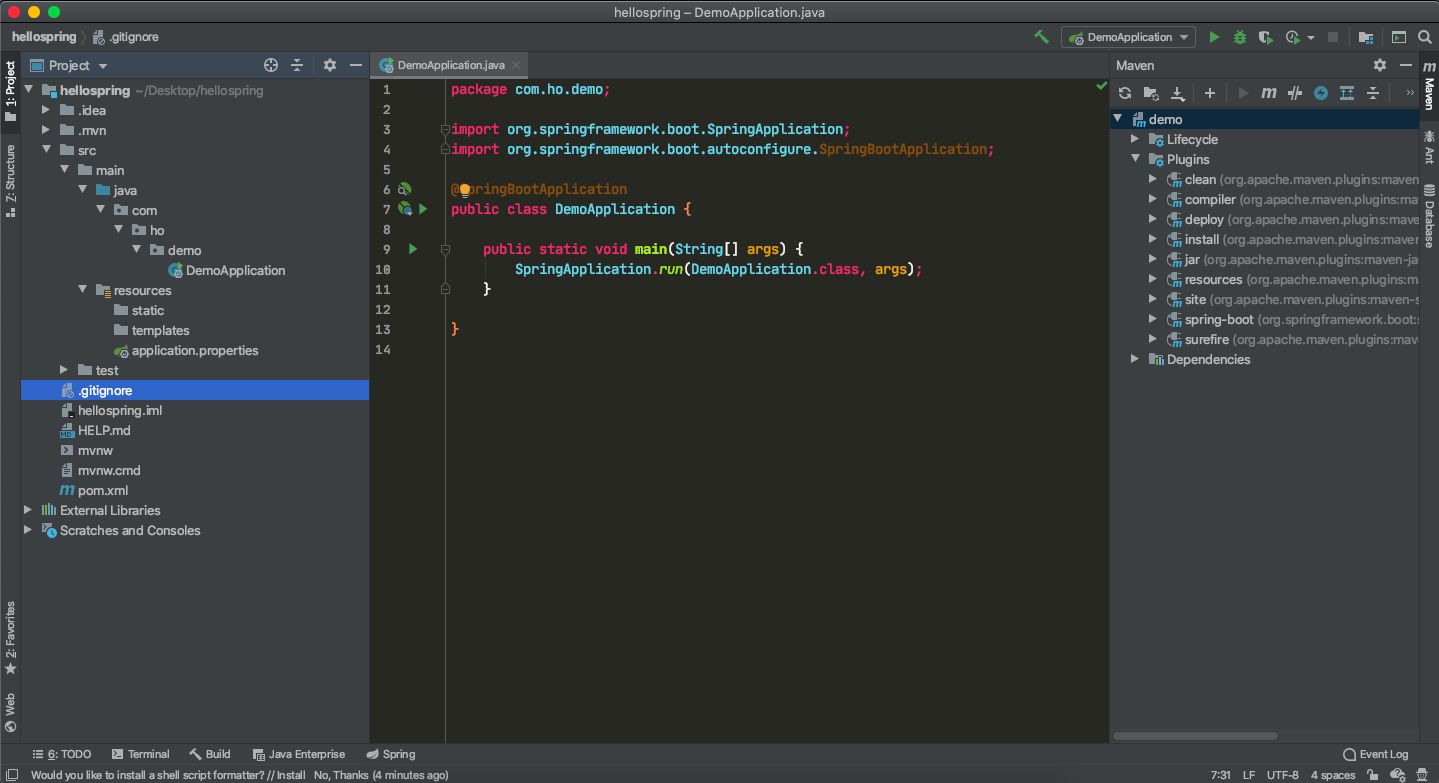Viewport: 1439px width, 783px height.
Task: Toggle file read-only lock in status bar
Action: coord(1373,775)
